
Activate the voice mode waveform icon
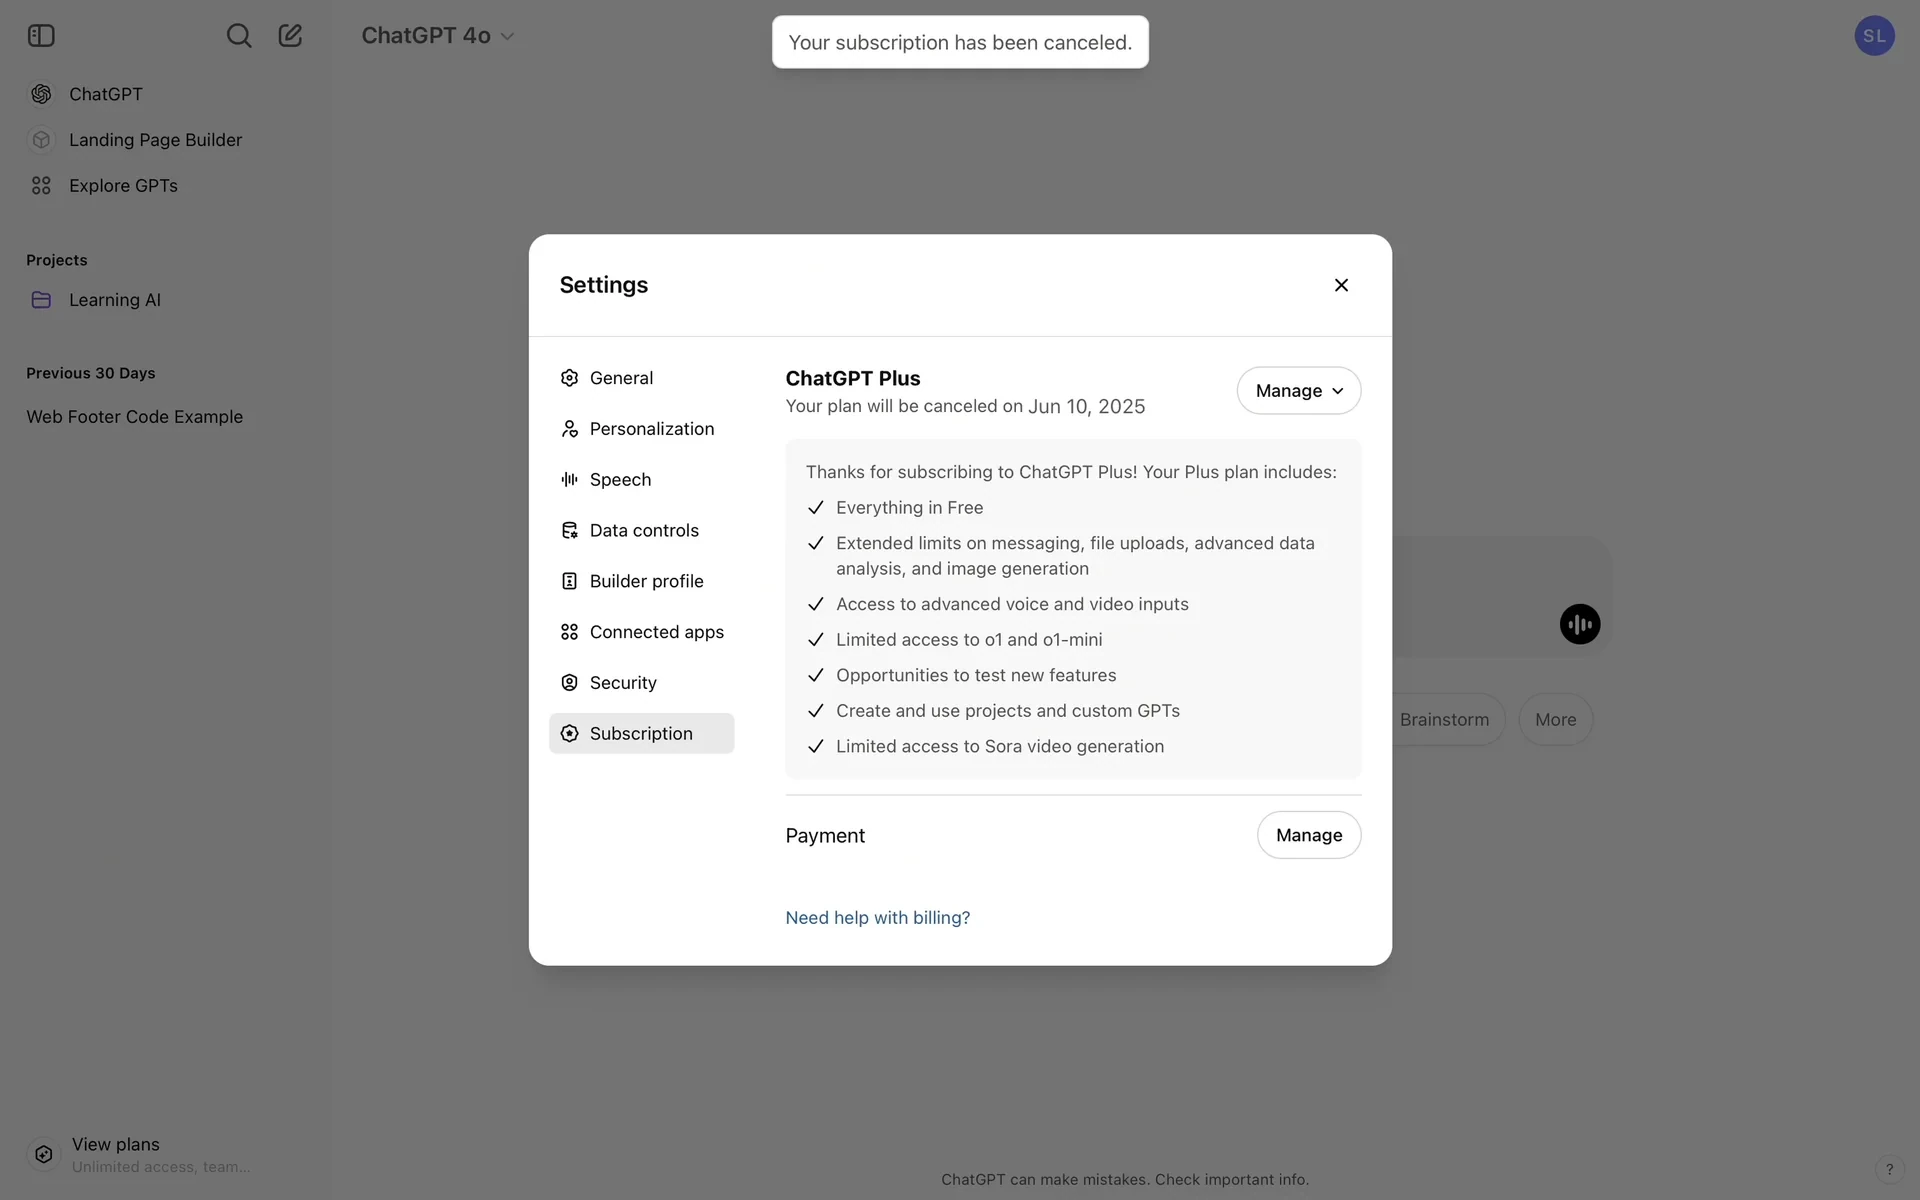pyautogui.click(x=1580, y=624)
